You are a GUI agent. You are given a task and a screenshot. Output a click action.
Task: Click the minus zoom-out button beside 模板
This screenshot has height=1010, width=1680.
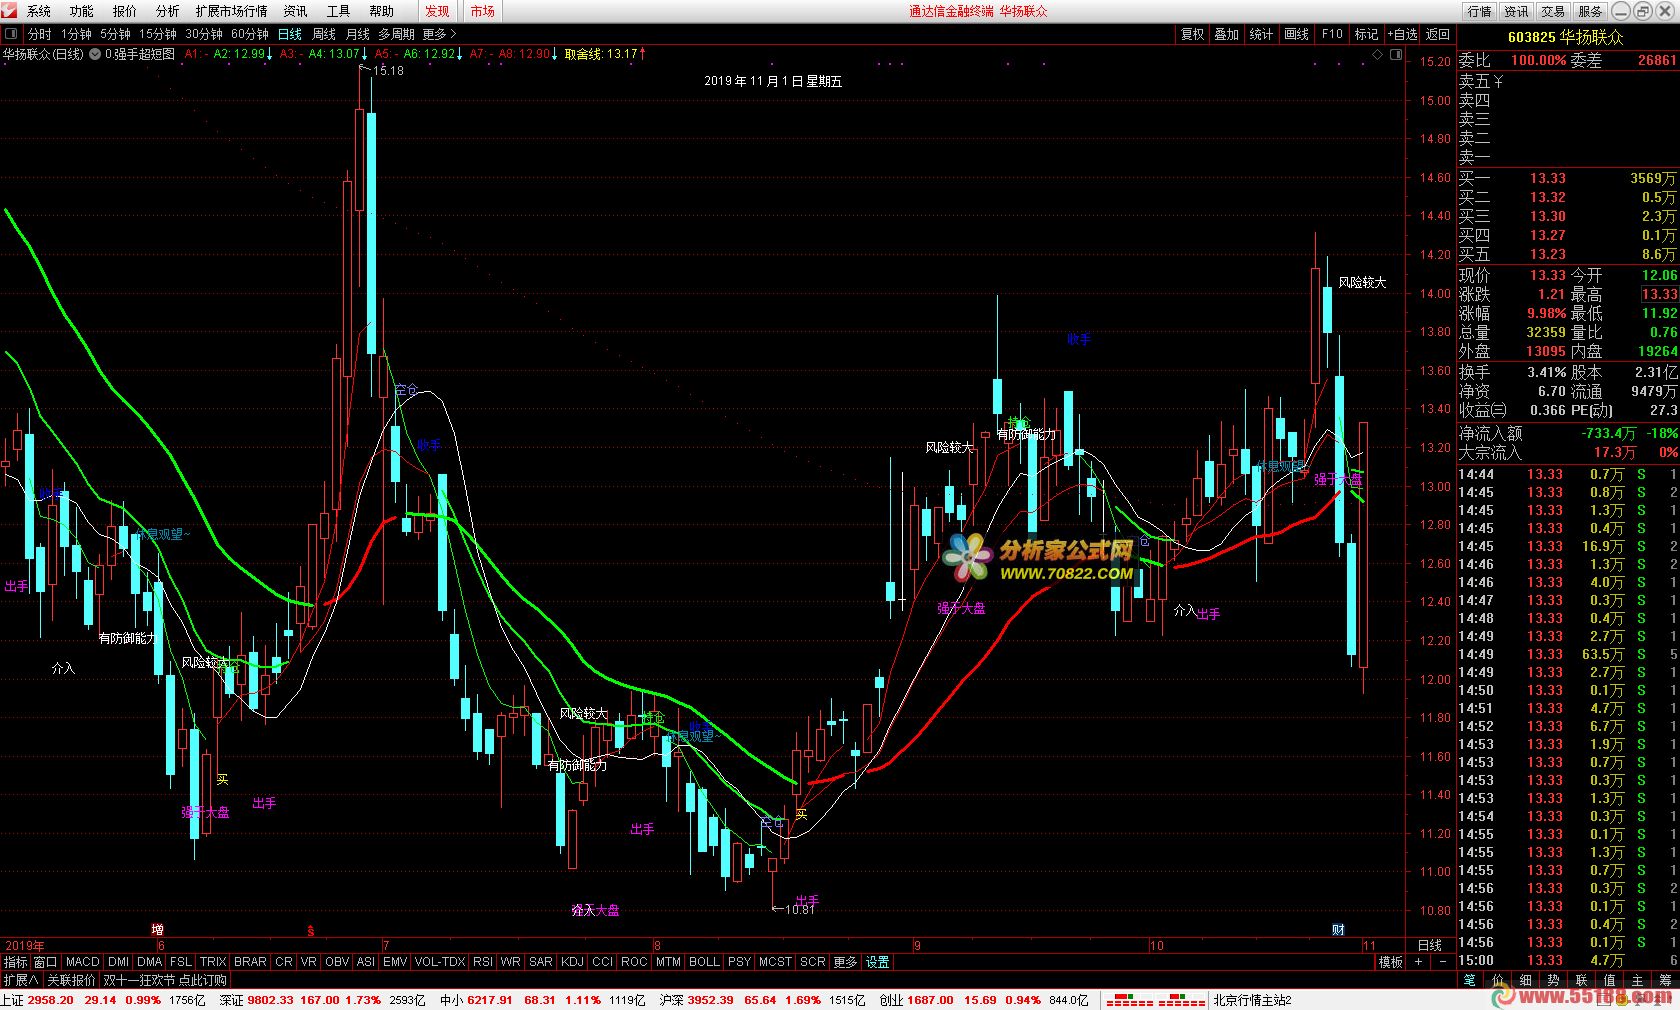click(x=1442, y=962)
